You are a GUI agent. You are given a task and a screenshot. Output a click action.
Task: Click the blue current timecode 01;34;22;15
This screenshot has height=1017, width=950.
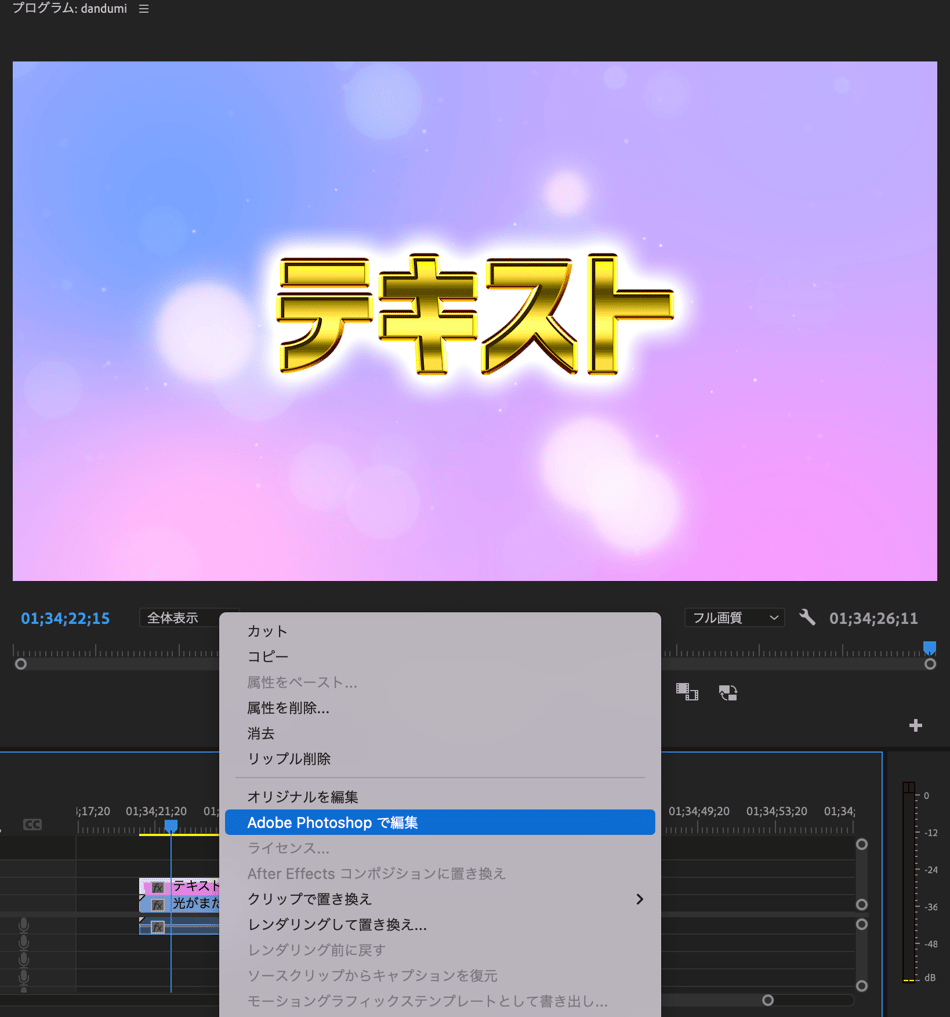pos(65,618)
